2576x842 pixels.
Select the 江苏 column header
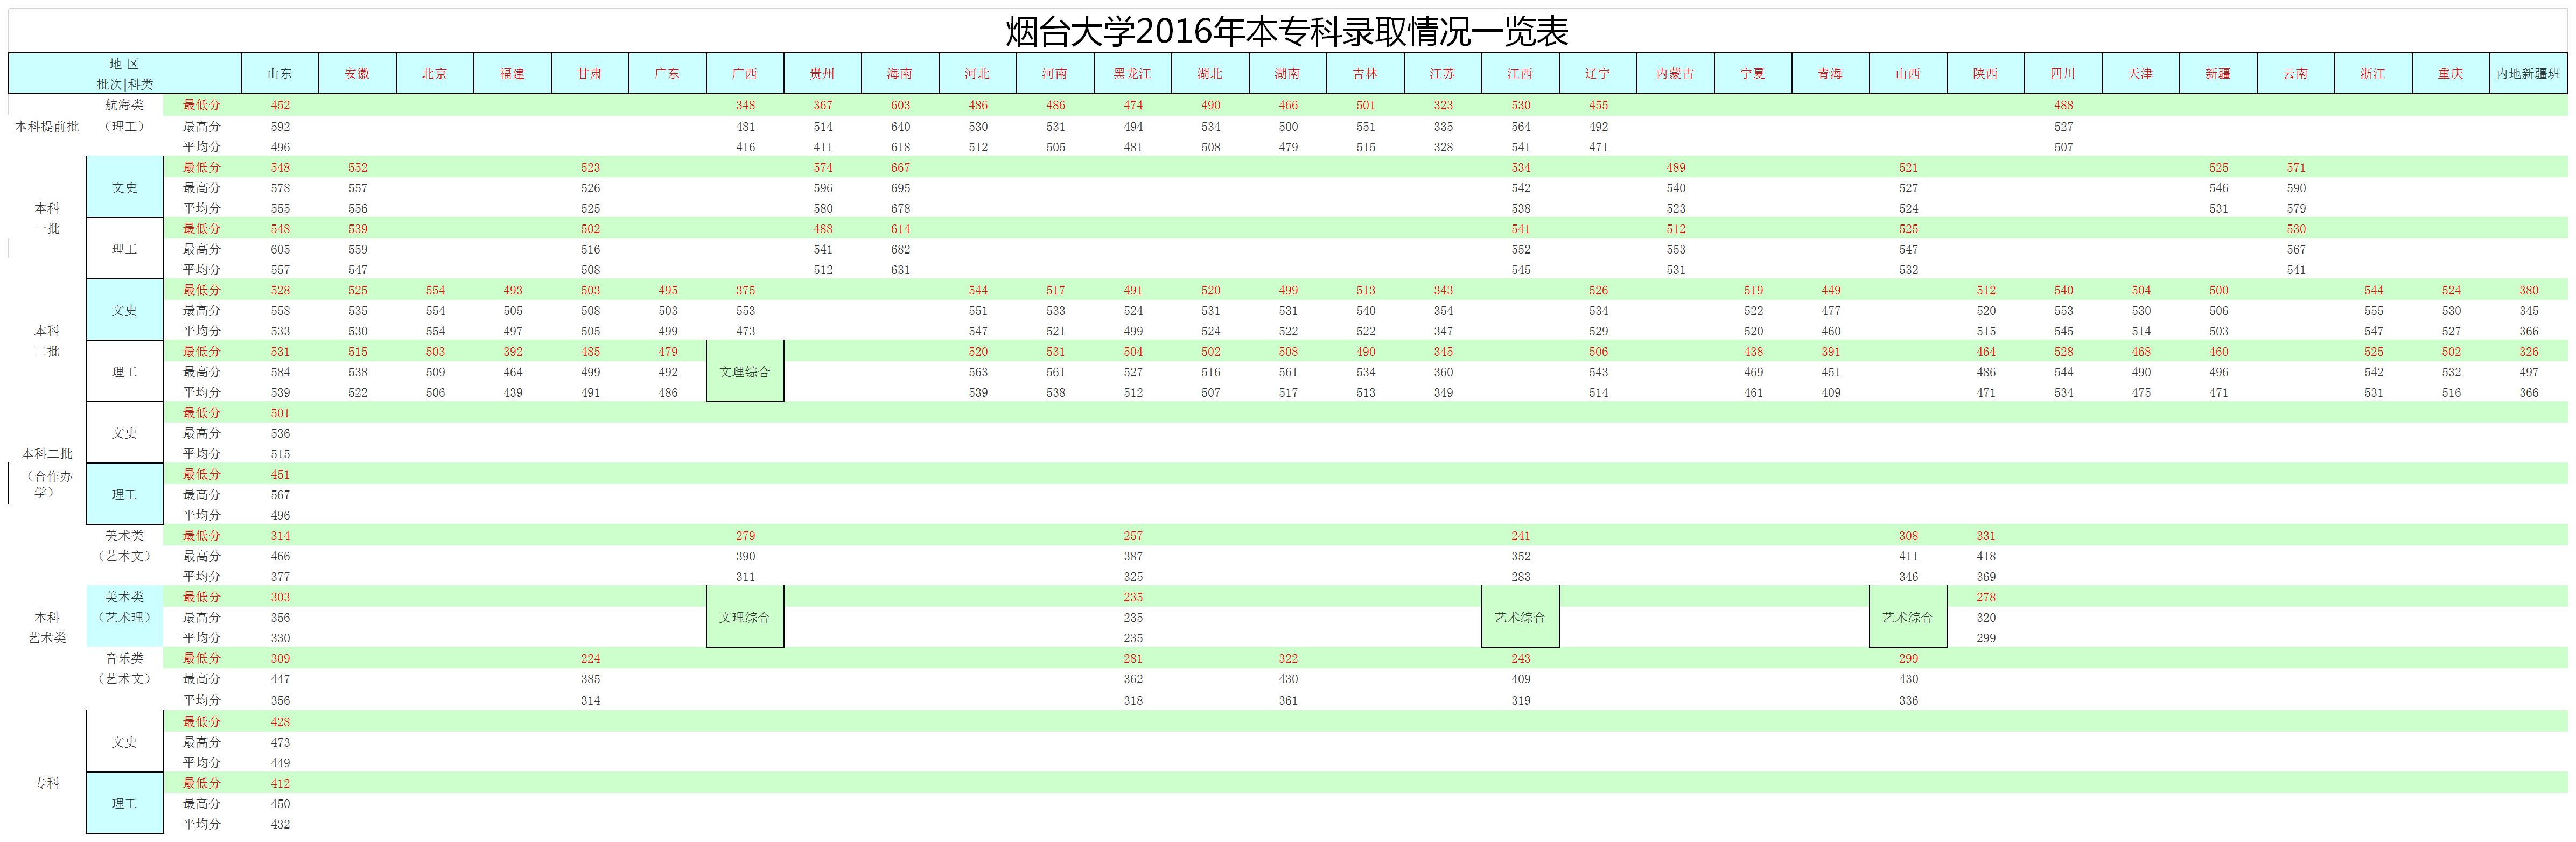point(1443,74)
